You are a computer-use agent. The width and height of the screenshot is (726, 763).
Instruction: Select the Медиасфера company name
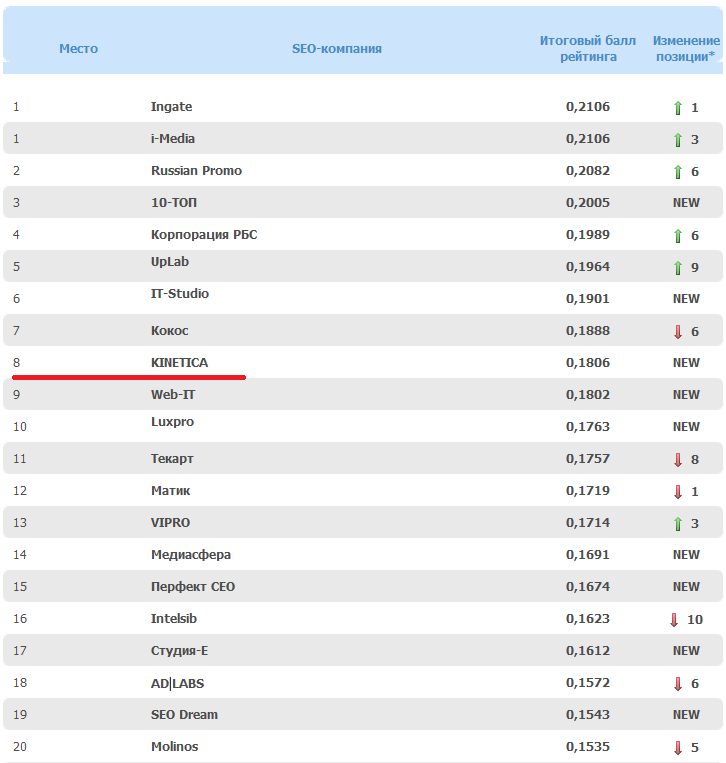(x=190, y=555)
